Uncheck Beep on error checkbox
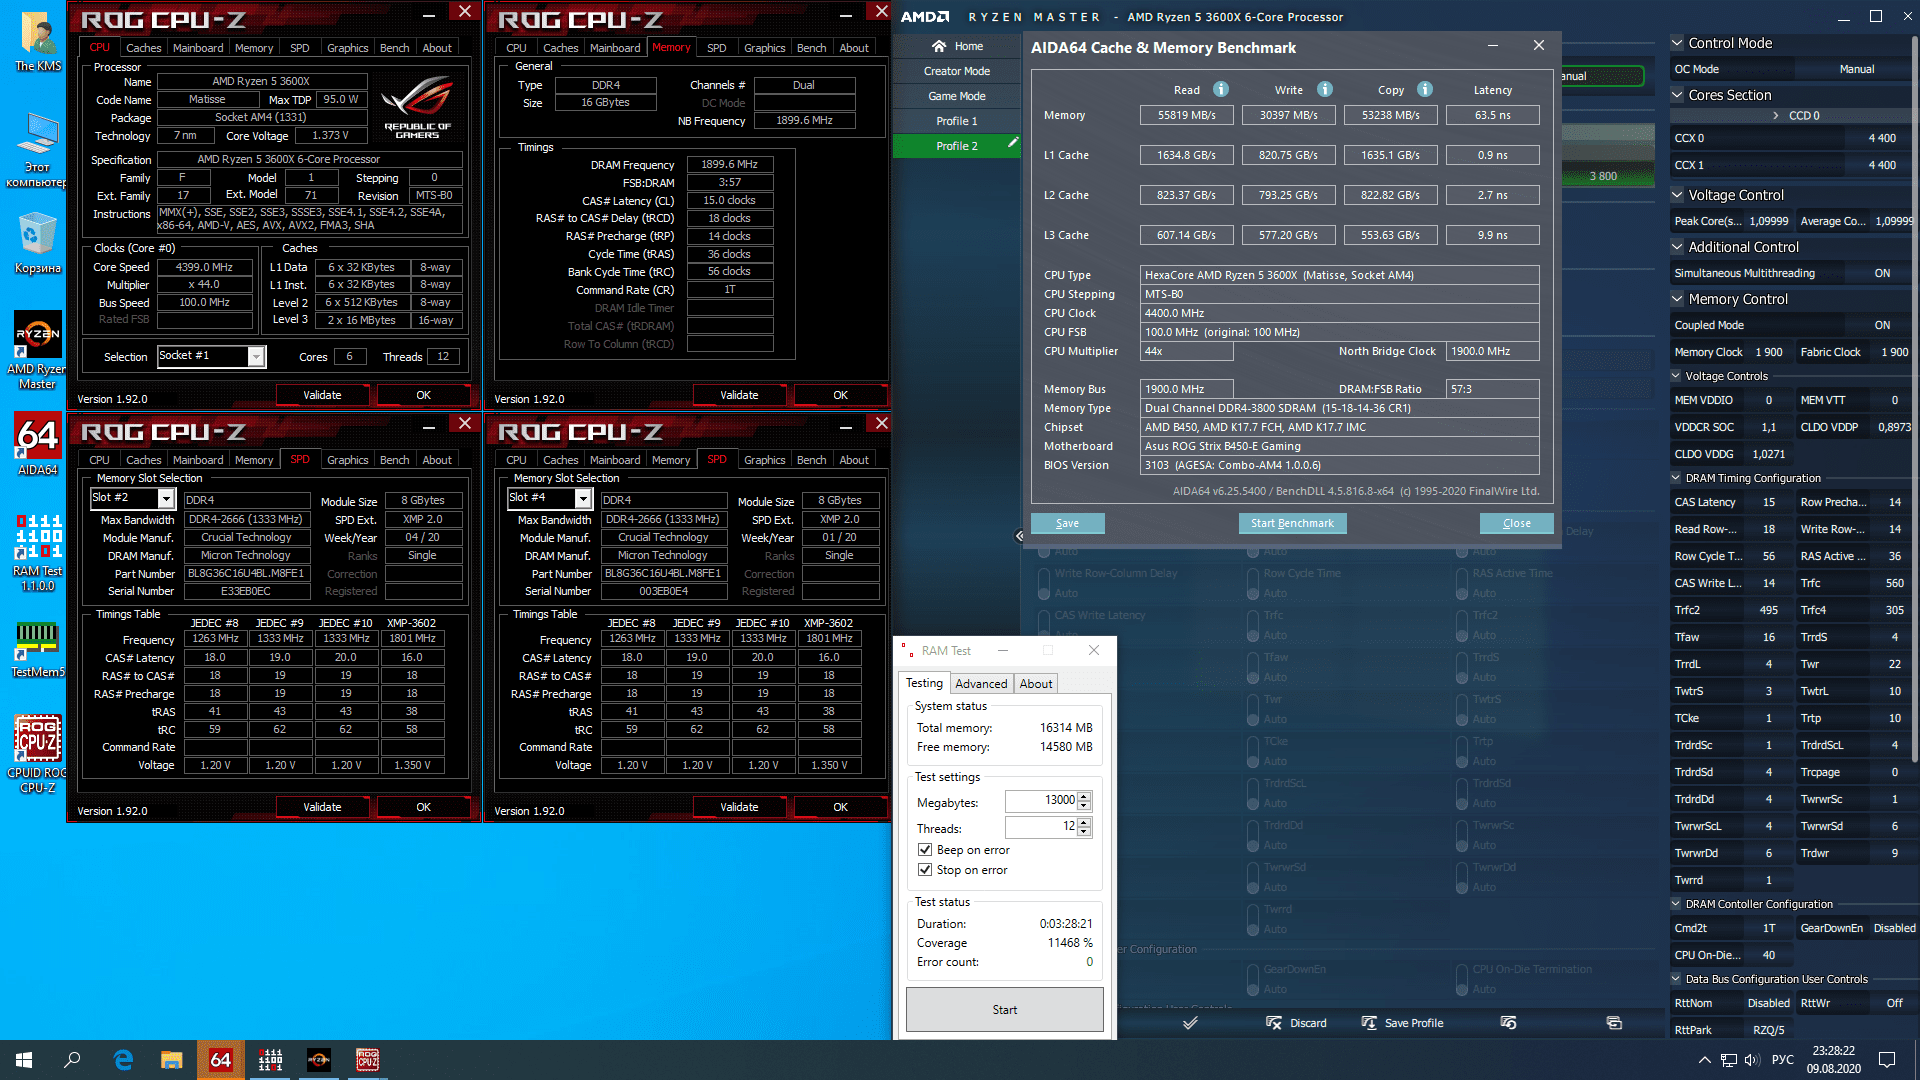Viewport: 1920px width, 1080px height. (925, 850)
